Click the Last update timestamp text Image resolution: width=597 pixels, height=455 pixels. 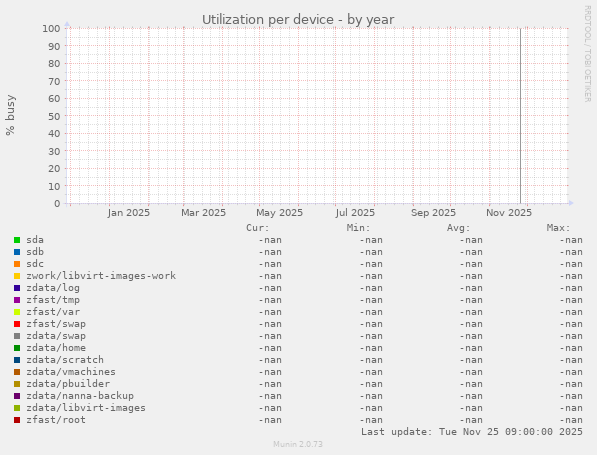click(x=472, y=432)
